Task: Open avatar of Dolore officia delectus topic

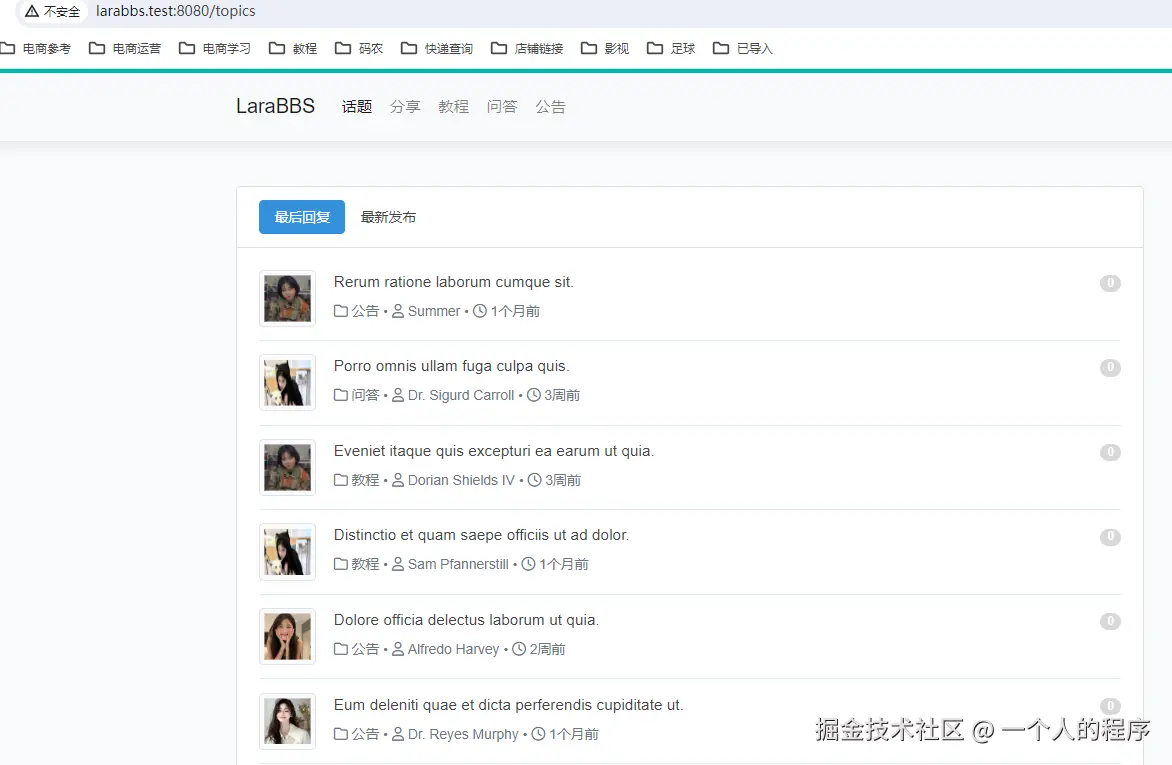Action: point(287,636)
